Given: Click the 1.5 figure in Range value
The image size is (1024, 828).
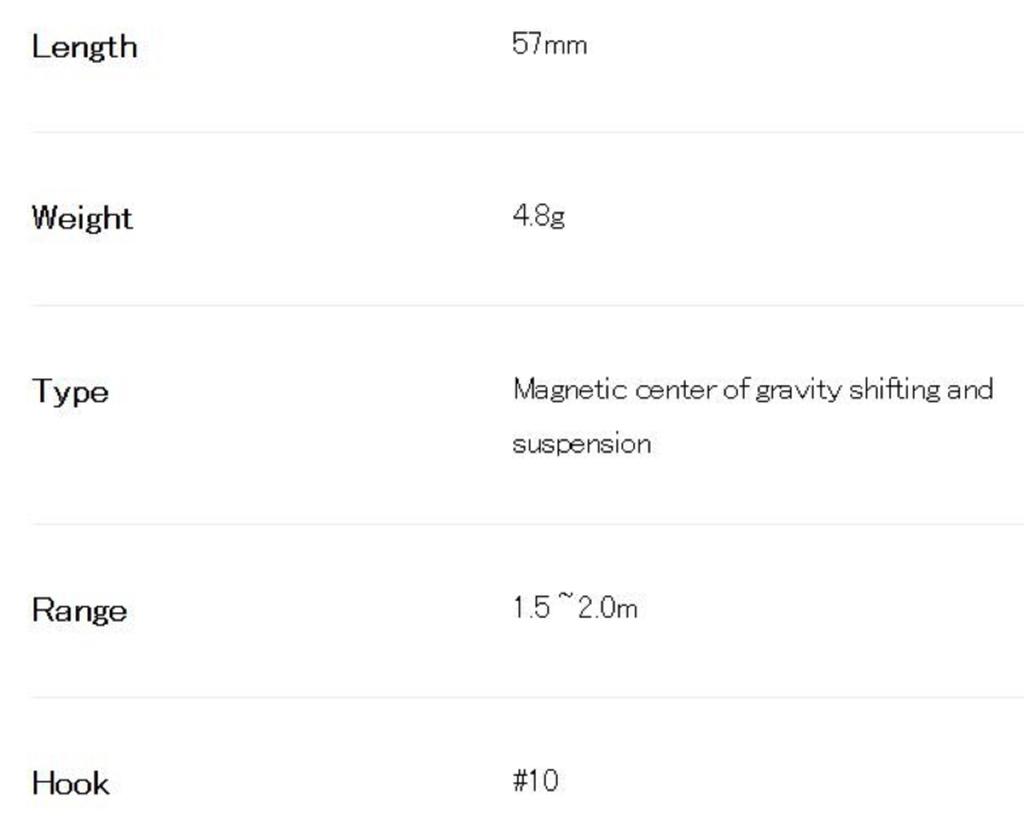Looking at the screenshot, I should (531, 607).
